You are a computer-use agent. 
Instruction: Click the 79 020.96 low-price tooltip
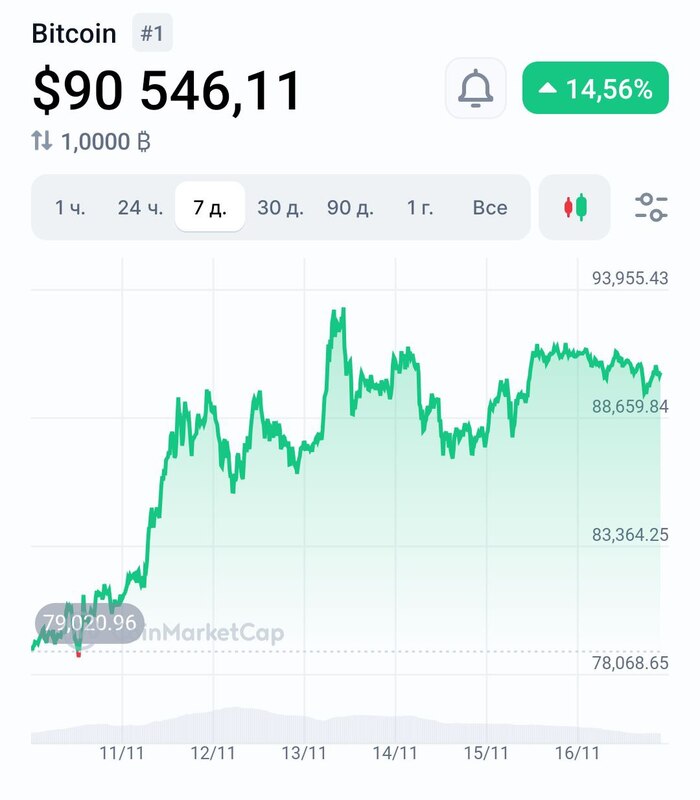(89, 623)
